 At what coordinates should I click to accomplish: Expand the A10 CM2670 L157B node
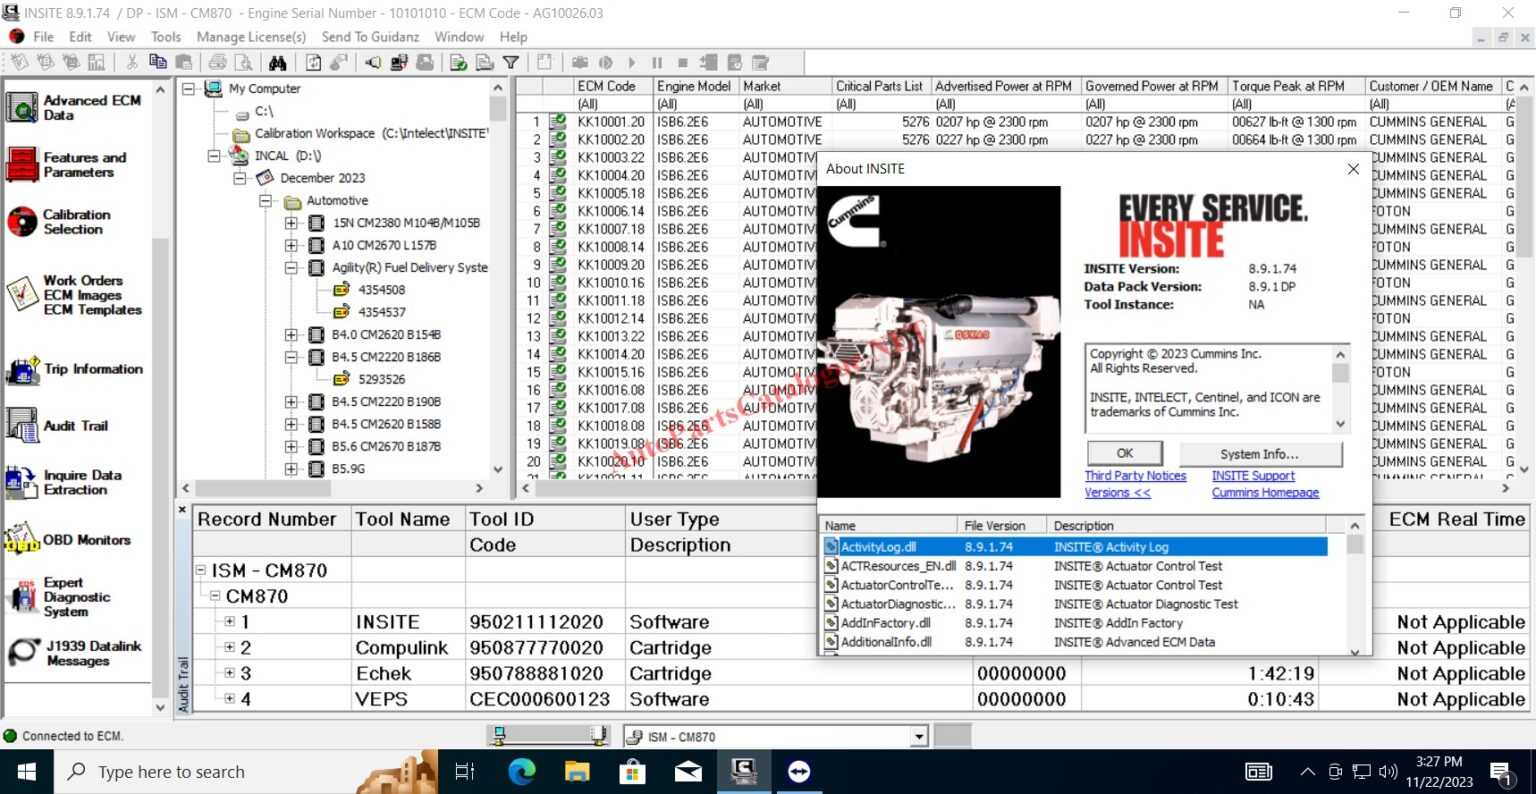291,245
